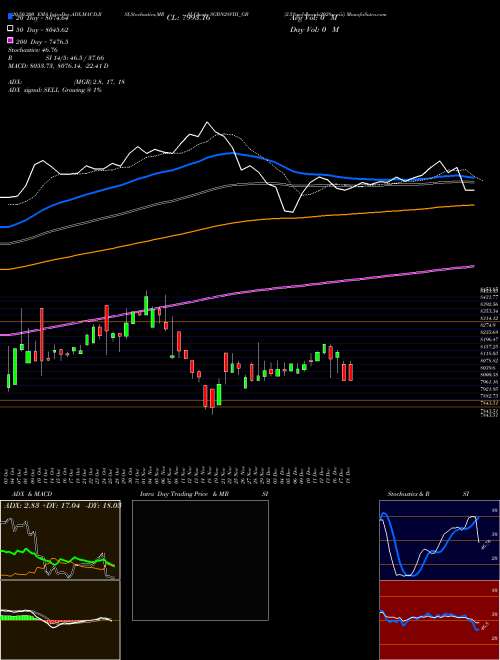Image resolution: width=500 pixels, height=660 pixels.
Task: Click the blue 20 Day legend swatch
Action: tap(10, 17)
